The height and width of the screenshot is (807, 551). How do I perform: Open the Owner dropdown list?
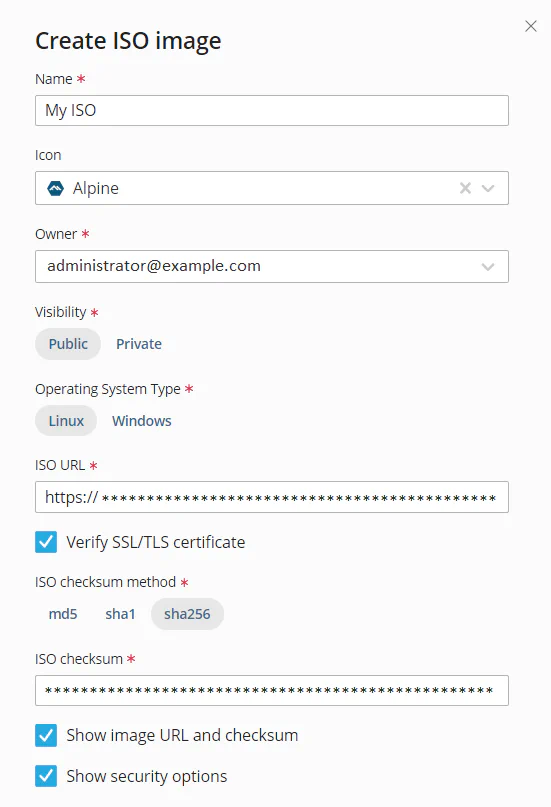coord(272,267)
